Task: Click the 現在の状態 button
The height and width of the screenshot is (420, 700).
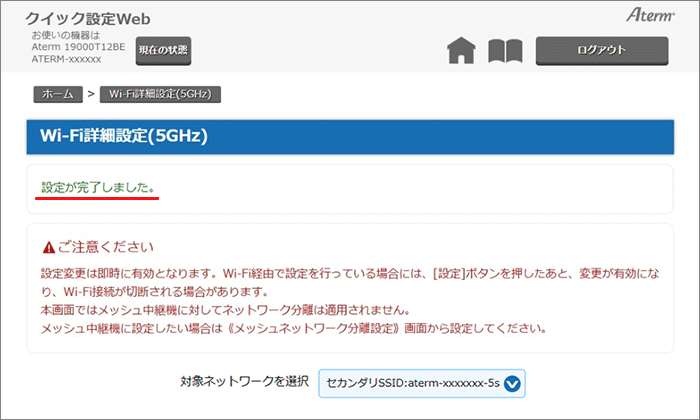Action: pyautogui.click(x=163, y=49)
